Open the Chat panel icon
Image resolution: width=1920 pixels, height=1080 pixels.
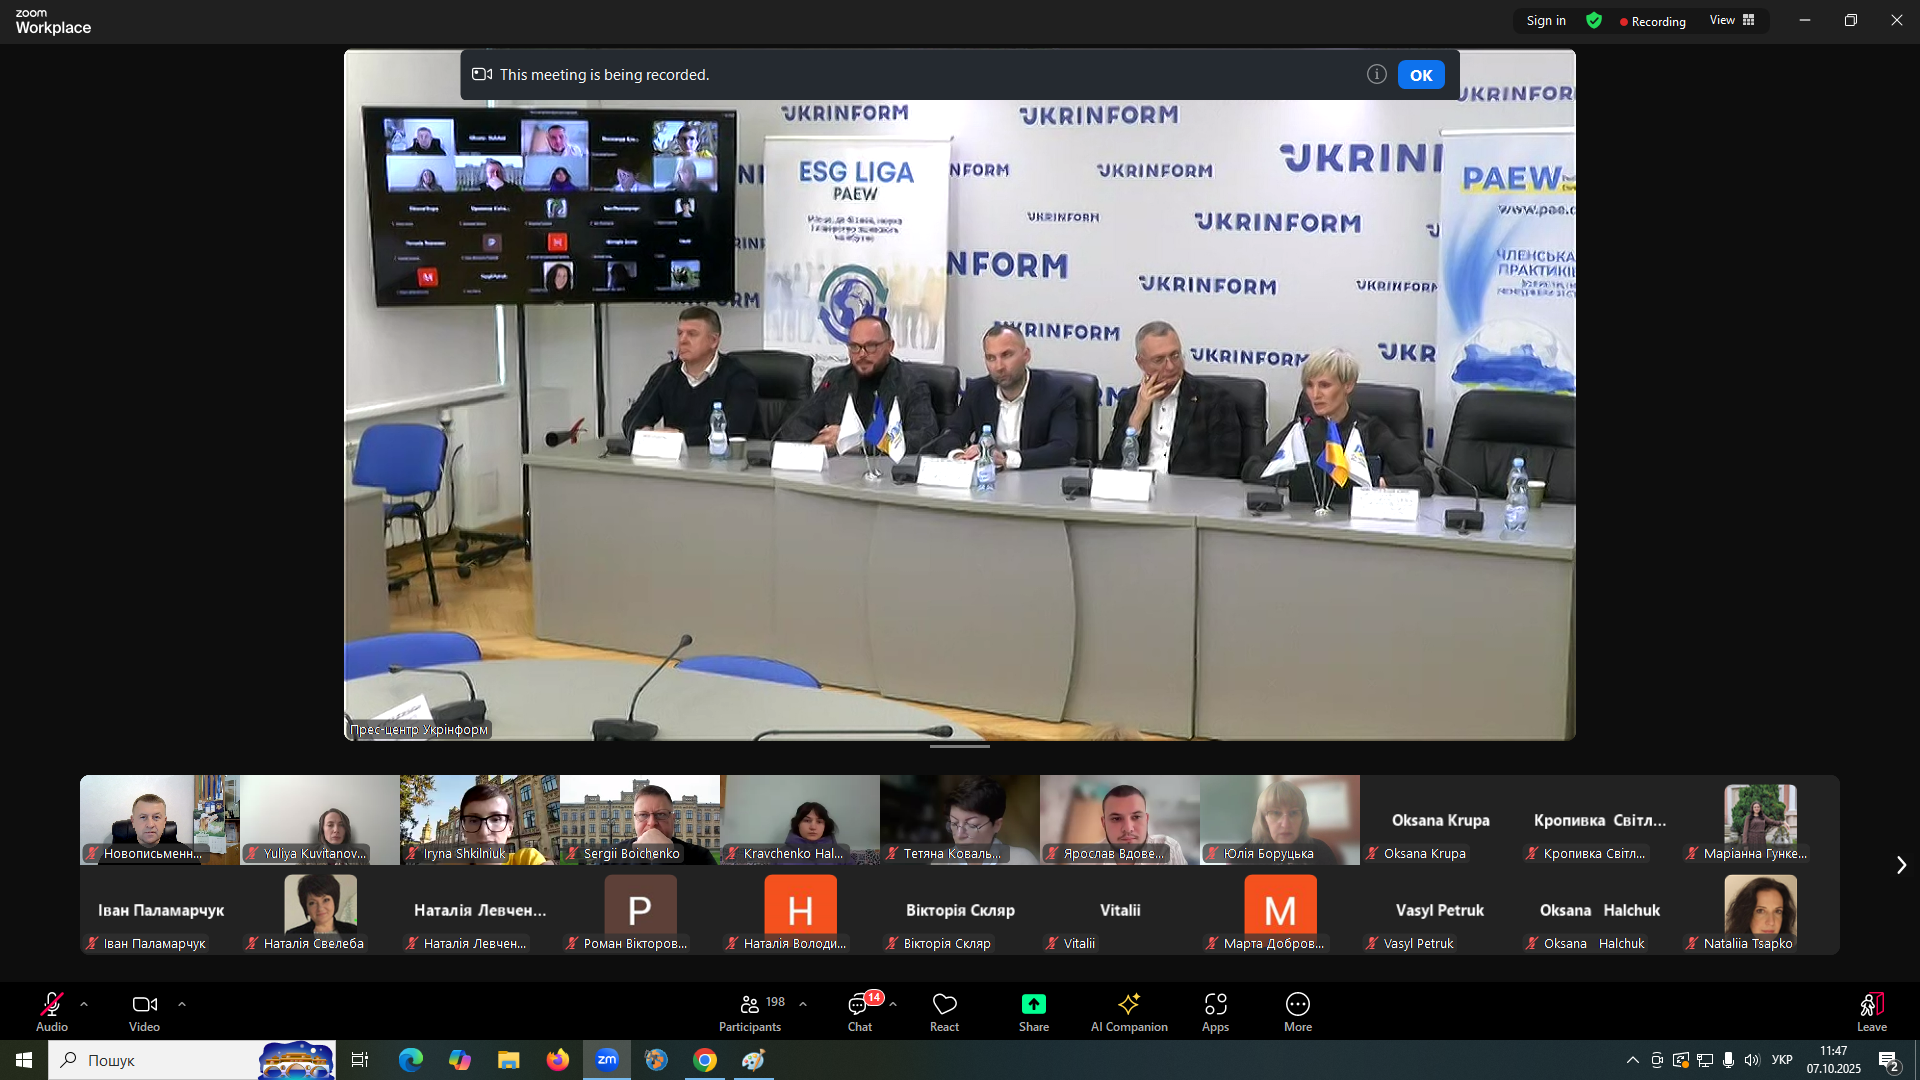pos(859,1005)
